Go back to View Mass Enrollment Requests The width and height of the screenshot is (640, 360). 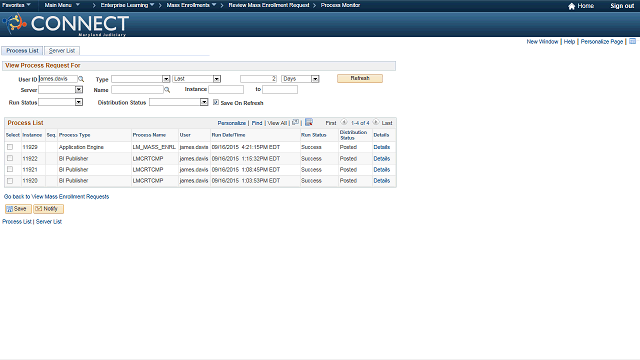[56, 196]
